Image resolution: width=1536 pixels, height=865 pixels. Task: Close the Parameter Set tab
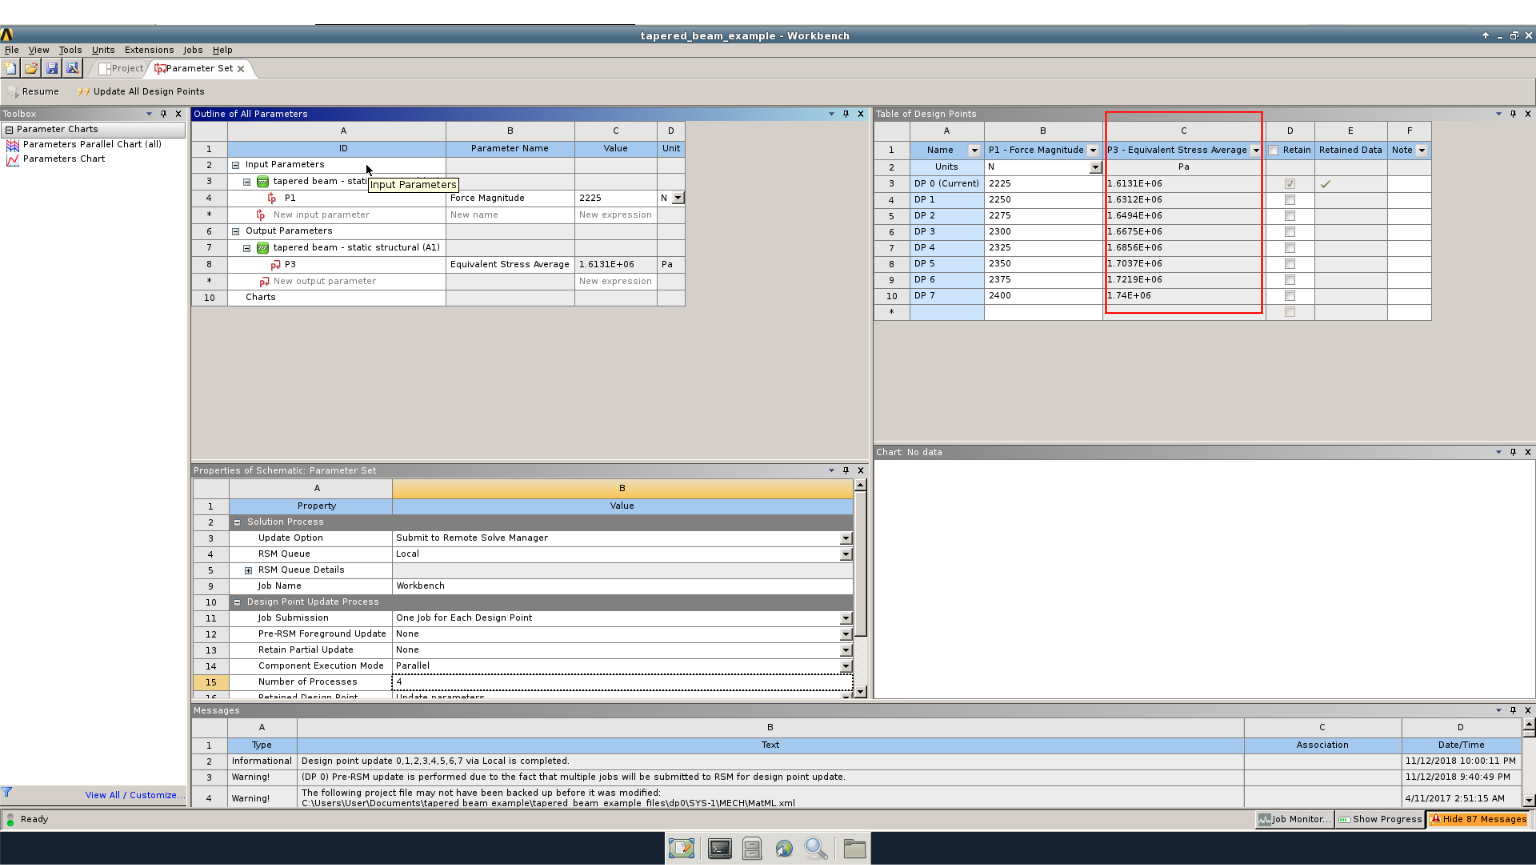tap(241, 69)
